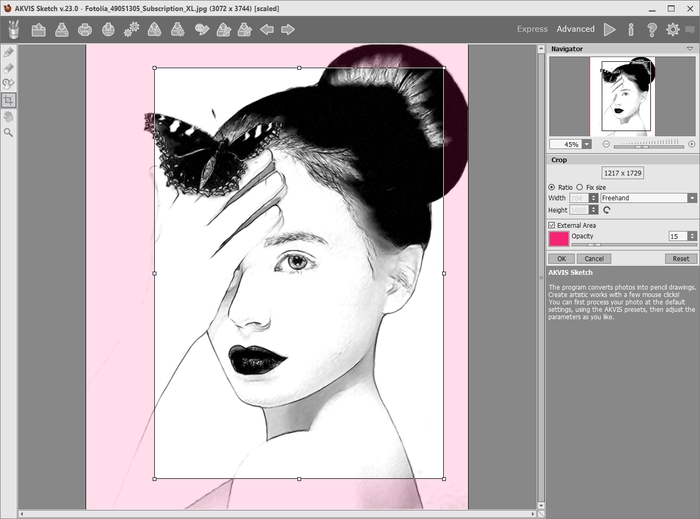The width and height of the screenshot is (700, 519).
Task: Switch to Express mode
Action: coord(532,29)
